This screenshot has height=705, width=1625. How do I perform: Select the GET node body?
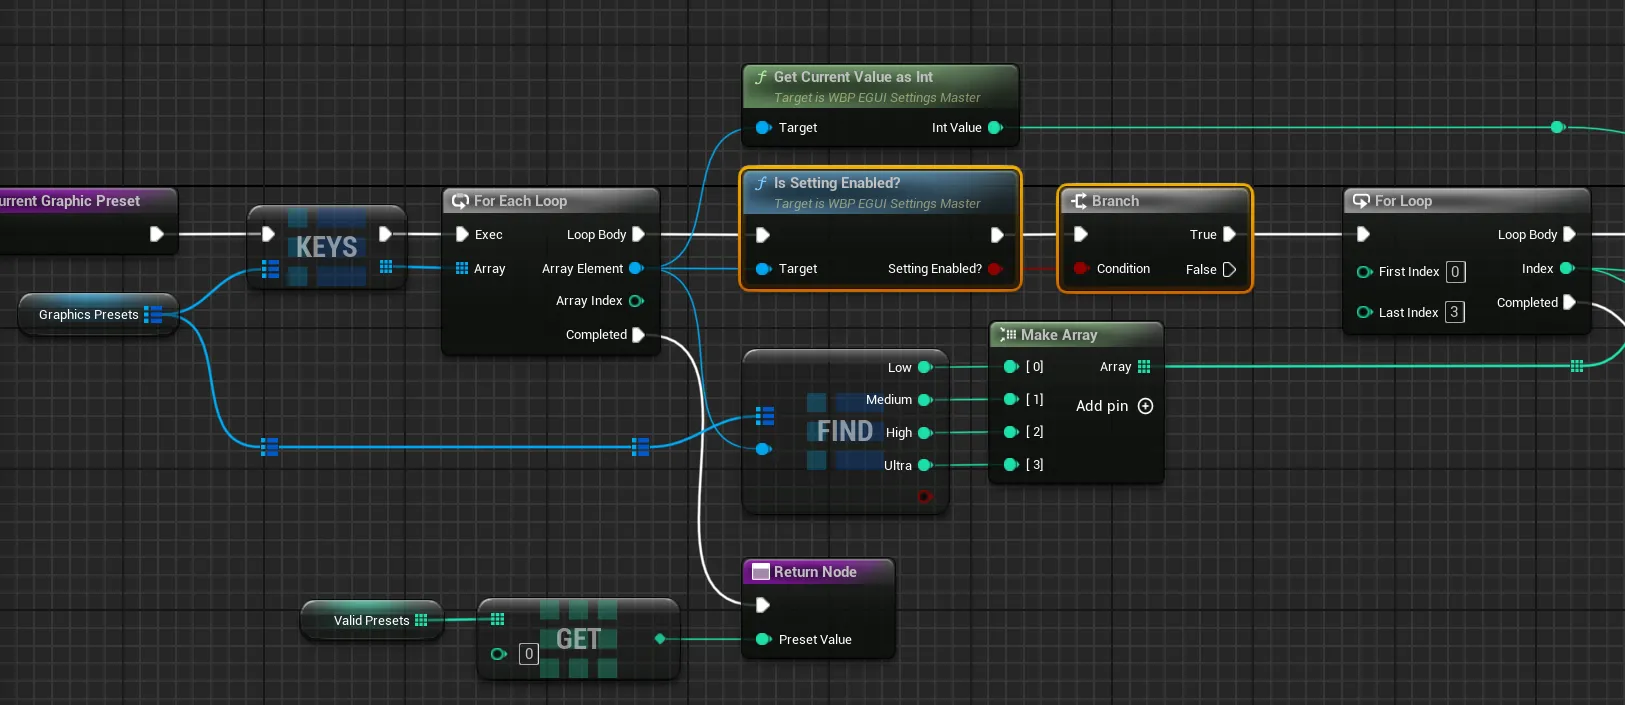point(578,639)
